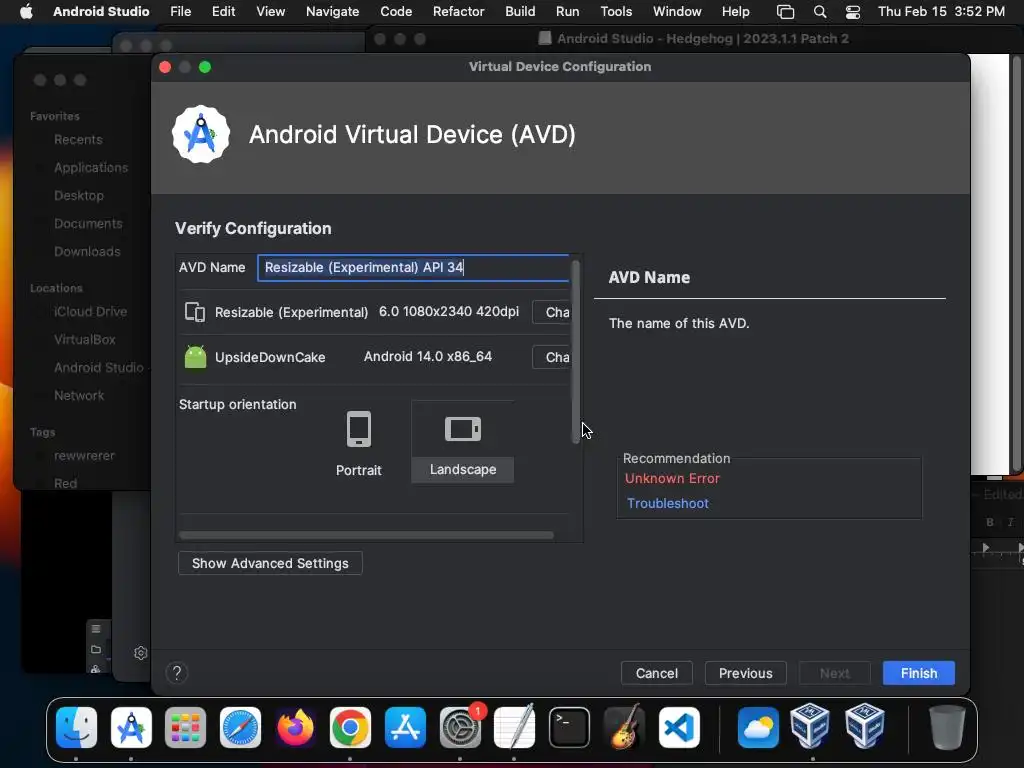The width and height of the screenshot is (1024, 768).
Task: Click the green Android UpsideDownCake icon
Action: pyautogui.click(x=195, y=357)
